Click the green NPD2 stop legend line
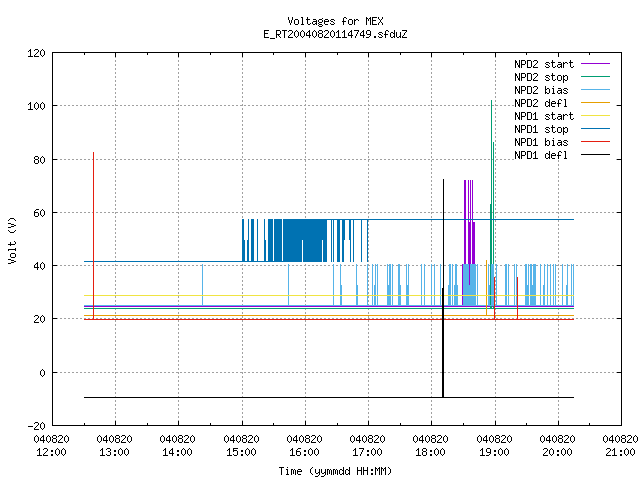This screenshot has height=480, width=640. point(595,77)
